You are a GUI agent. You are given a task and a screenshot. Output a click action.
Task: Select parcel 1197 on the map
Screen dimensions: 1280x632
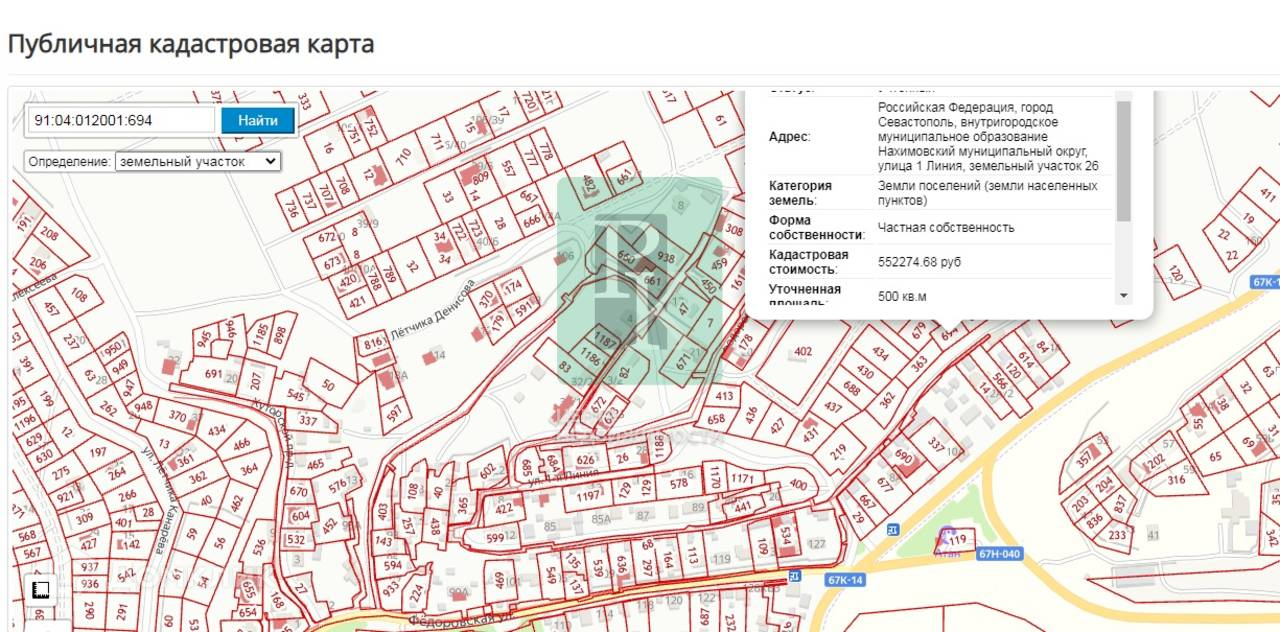pos(589,494)
